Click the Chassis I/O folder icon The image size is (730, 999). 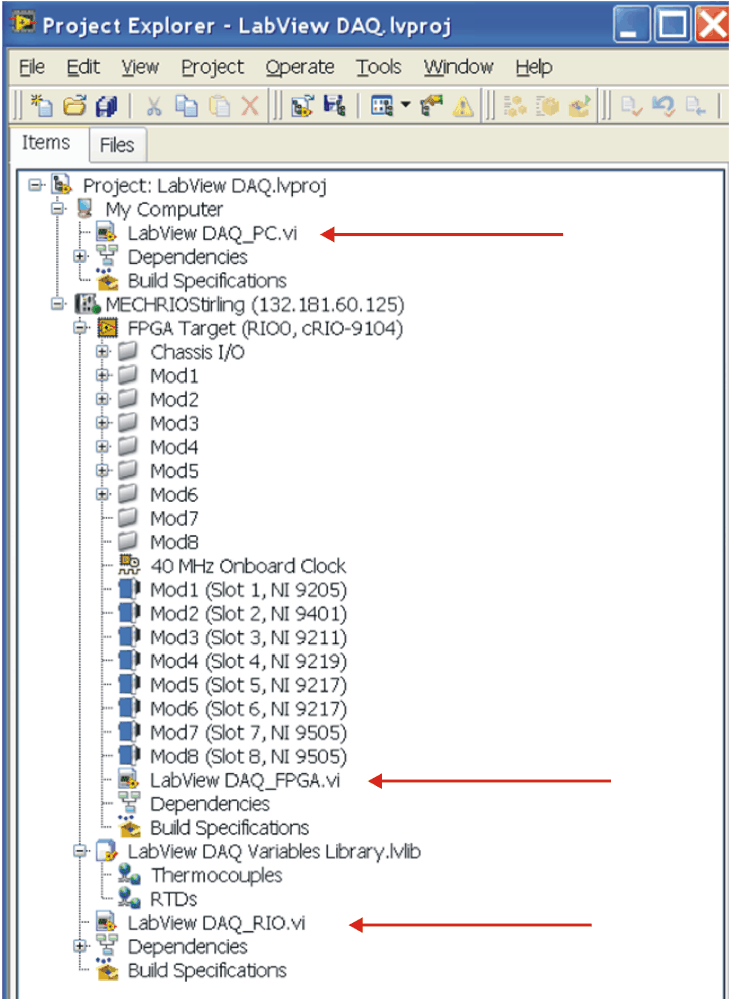(x=129, y=352)
